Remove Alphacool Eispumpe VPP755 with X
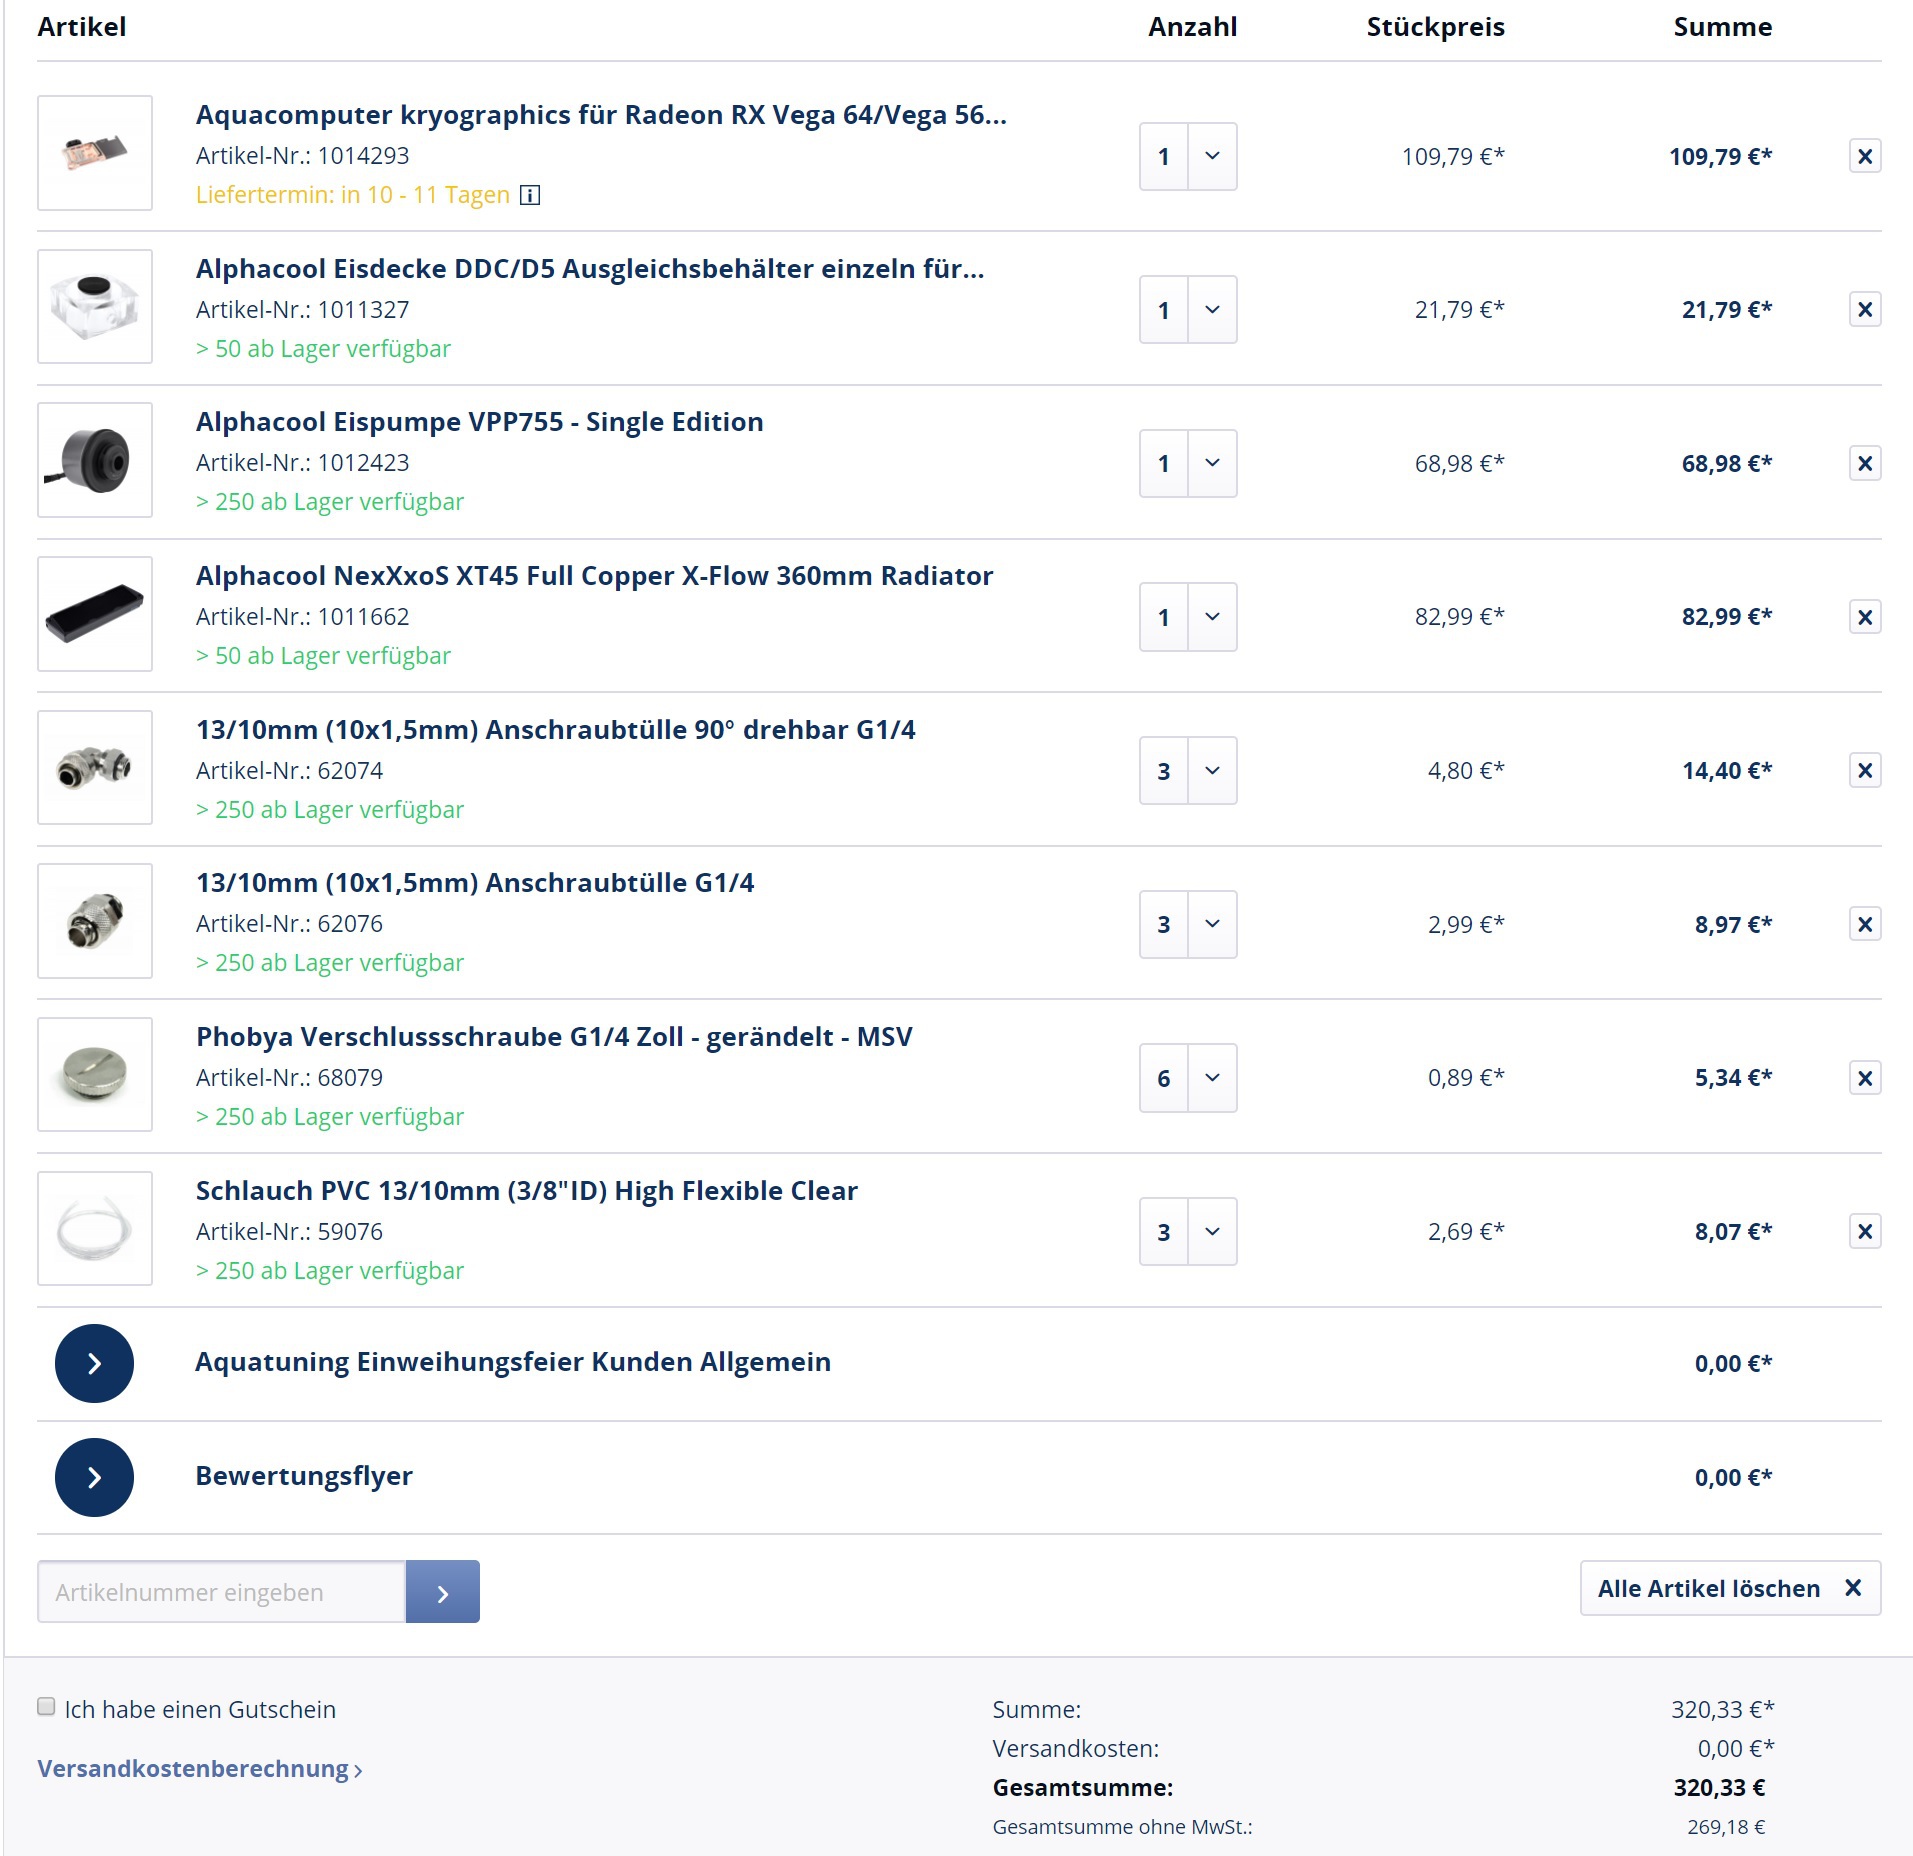Viewport: 1913px width, 1856px height. coord(1864,463)
